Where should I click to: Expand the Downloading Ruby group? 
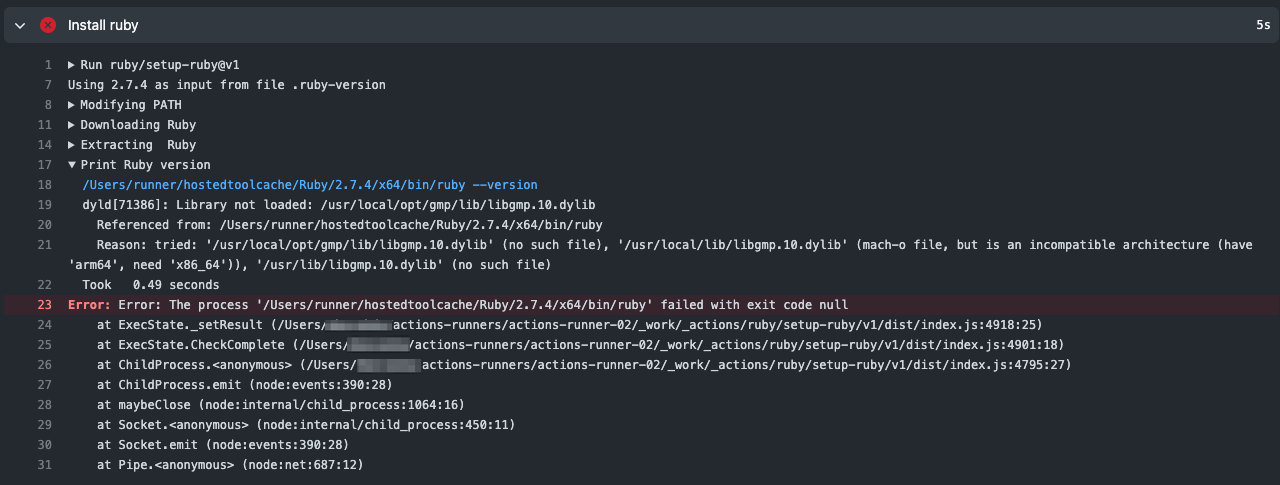[132, 125]
